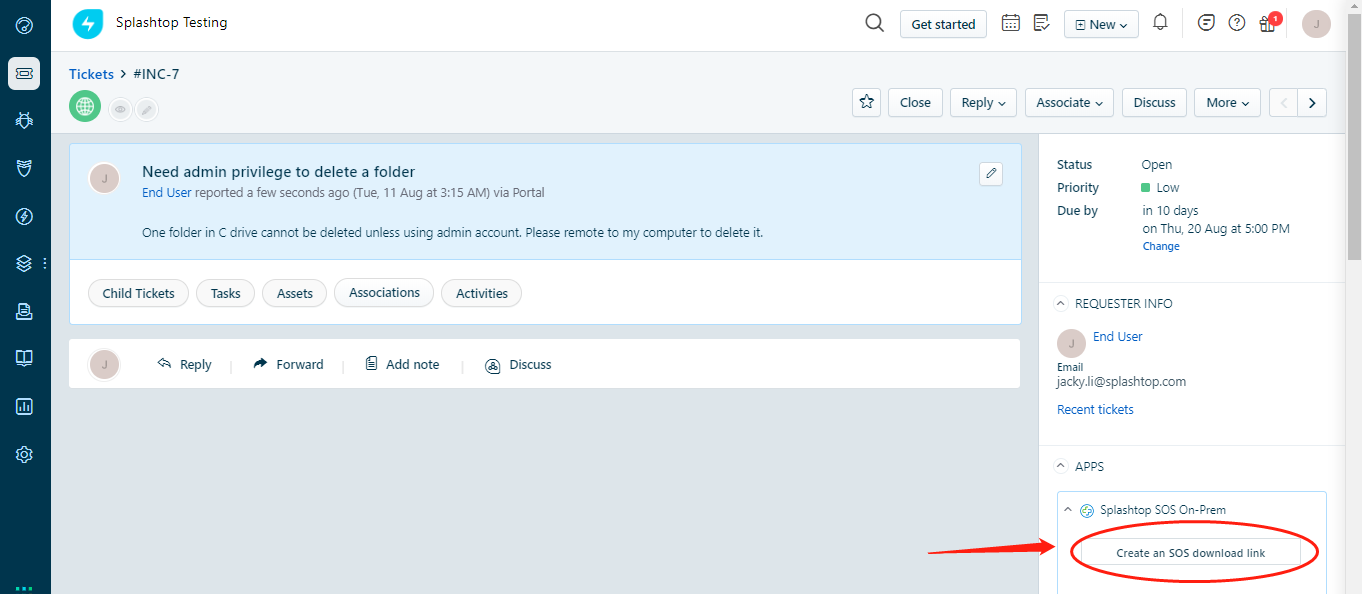1362x594 pixels.
Task: Click the Splashtop Testing workspace name
Action: [x=171, y=22]
